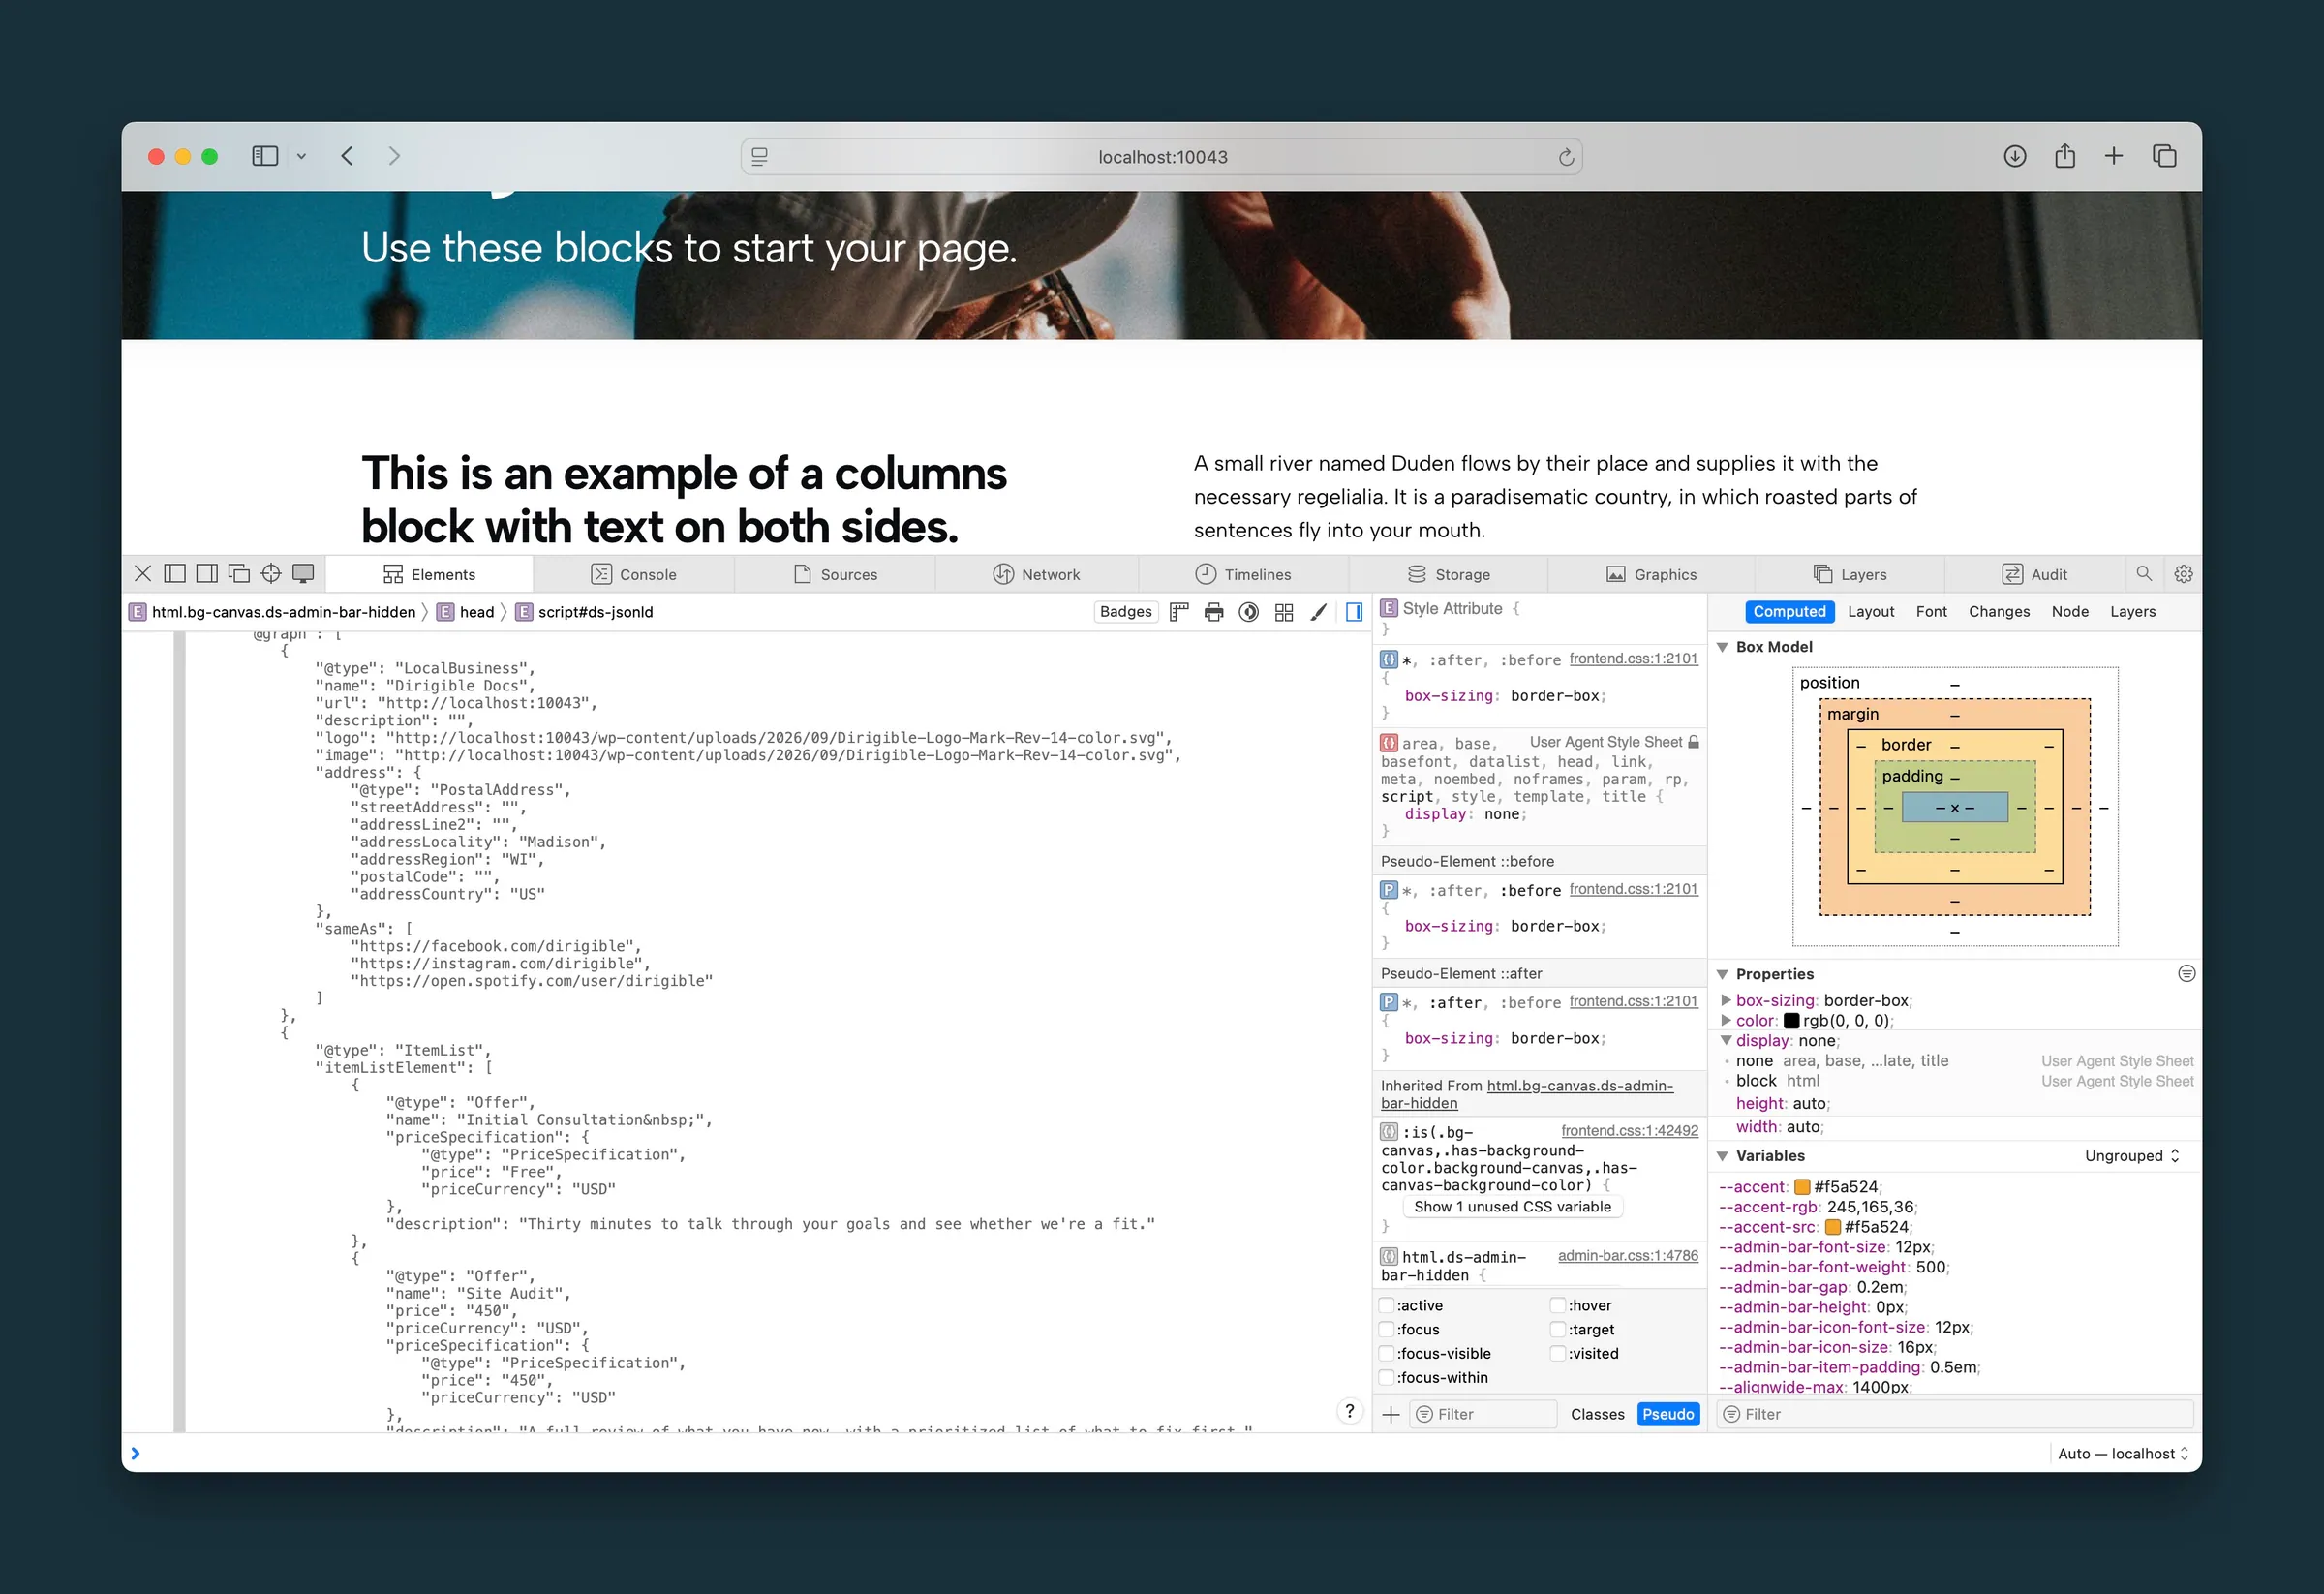Dock inspector to left side icon
This screenshot has width=2324, height=1594.
[175, 574]
